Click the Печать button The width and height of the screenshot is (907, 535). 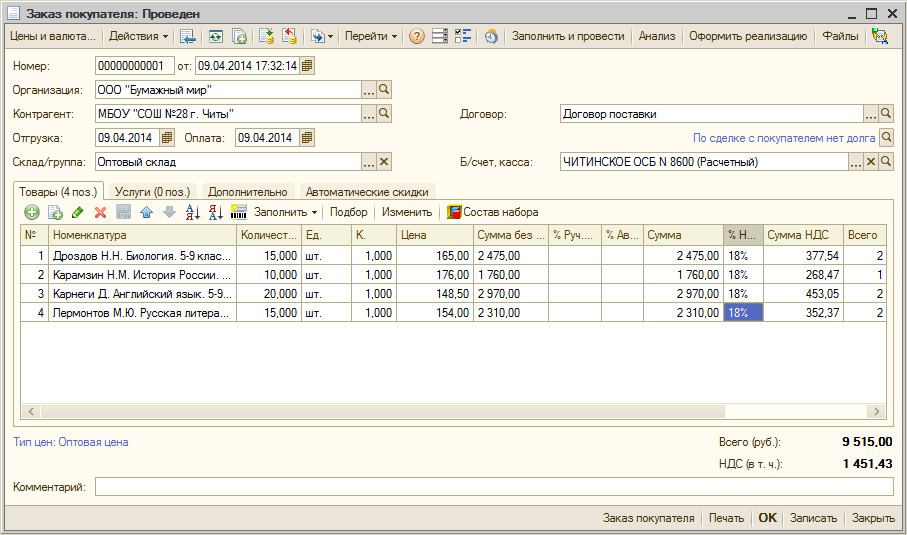[x=727, y=518]
